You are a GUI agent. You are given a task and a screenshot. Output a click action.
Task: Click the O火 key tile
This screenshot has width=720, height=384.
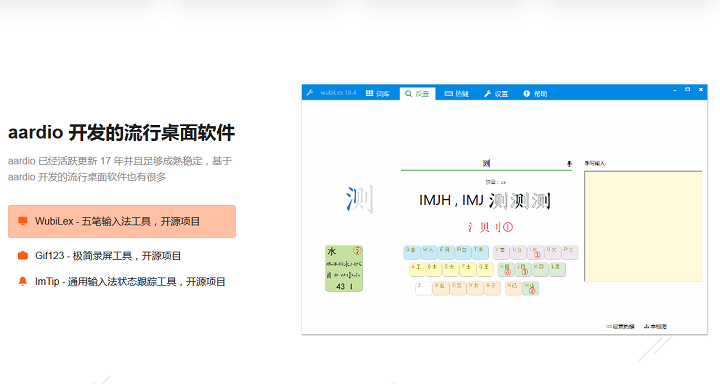point(552,252)
